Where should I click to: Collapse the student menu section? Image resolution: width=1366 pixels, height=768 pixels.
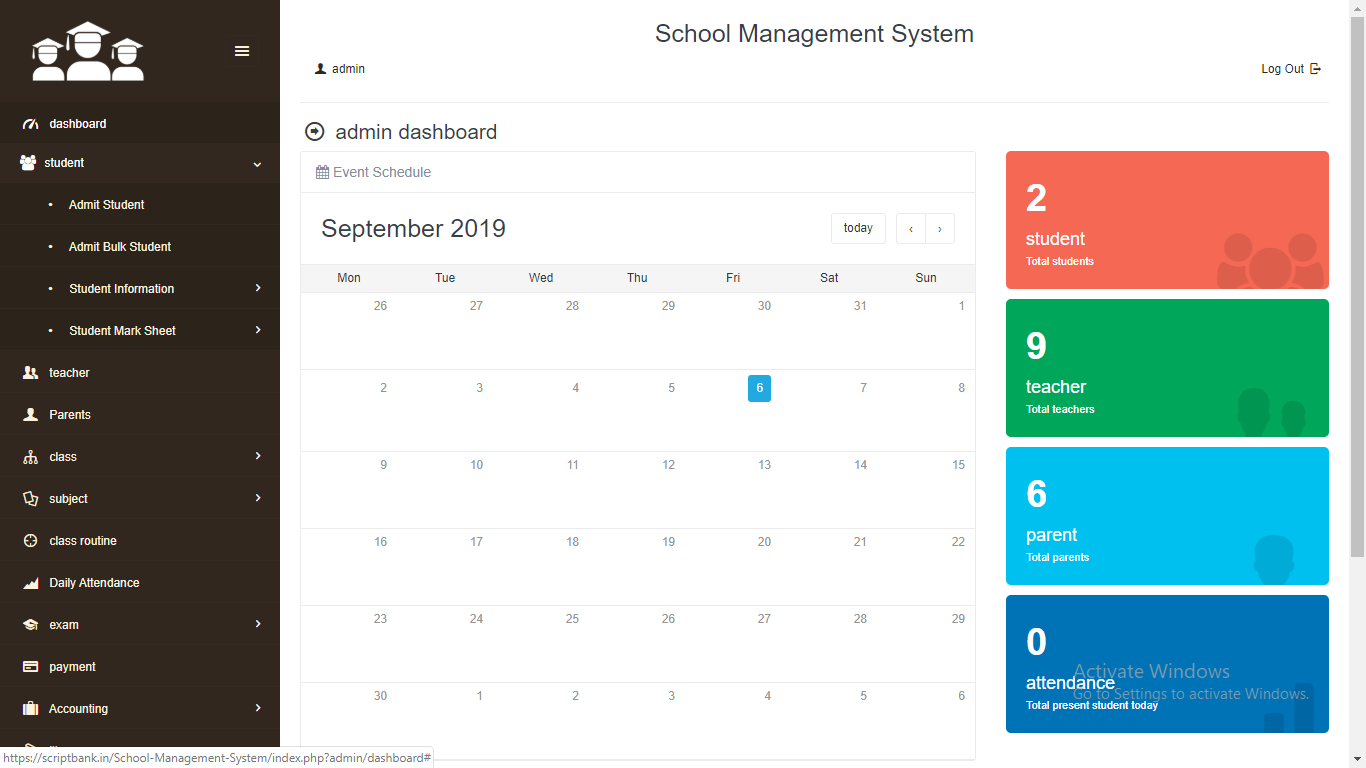pos(257,164)
